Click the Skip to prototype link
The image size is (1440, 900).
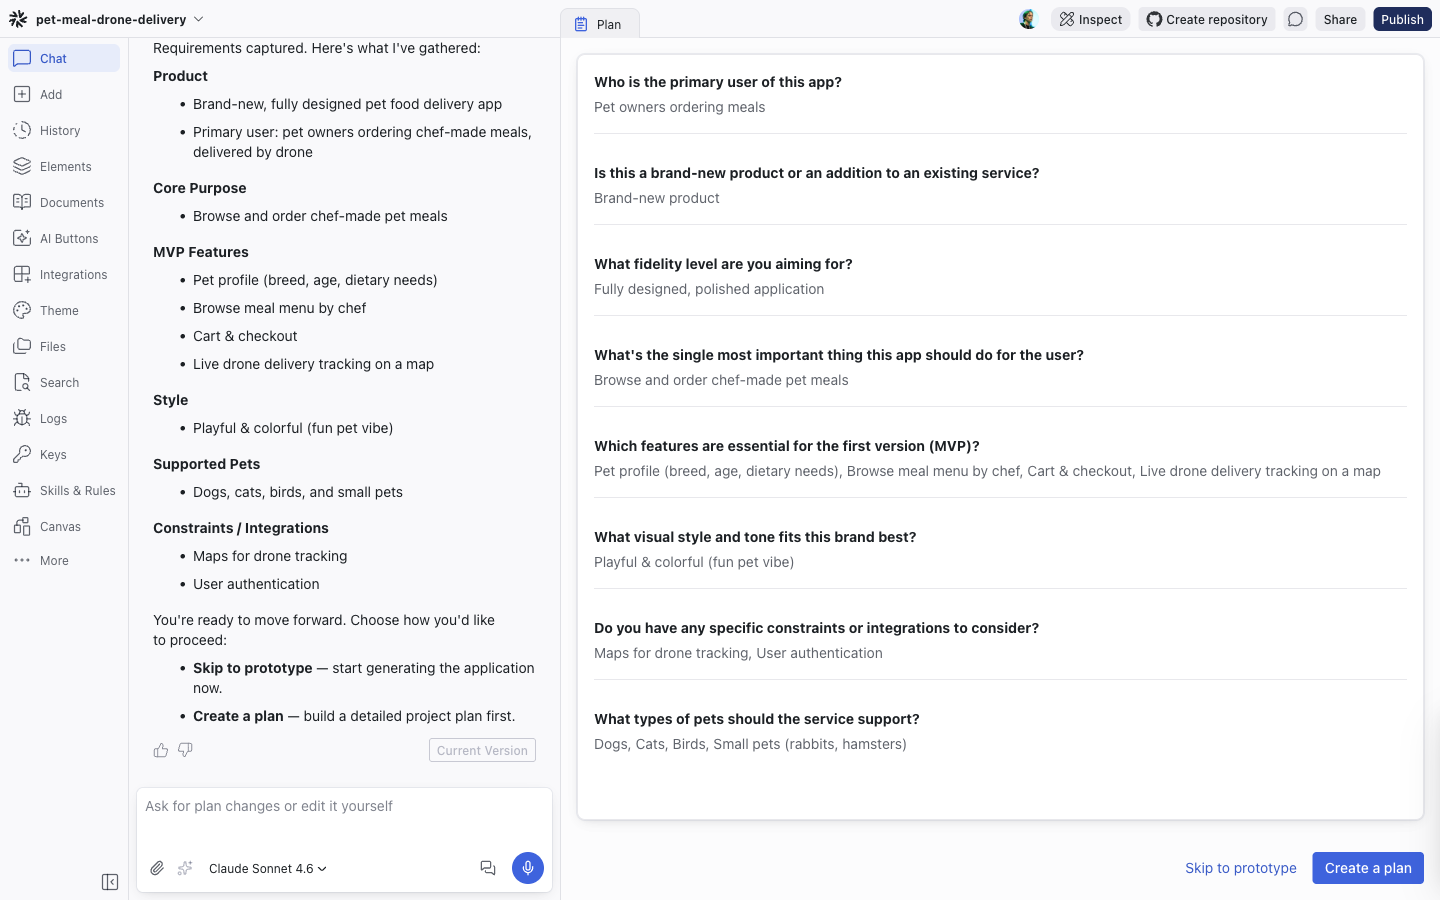pyautogui.click(x=1241, y=868)
